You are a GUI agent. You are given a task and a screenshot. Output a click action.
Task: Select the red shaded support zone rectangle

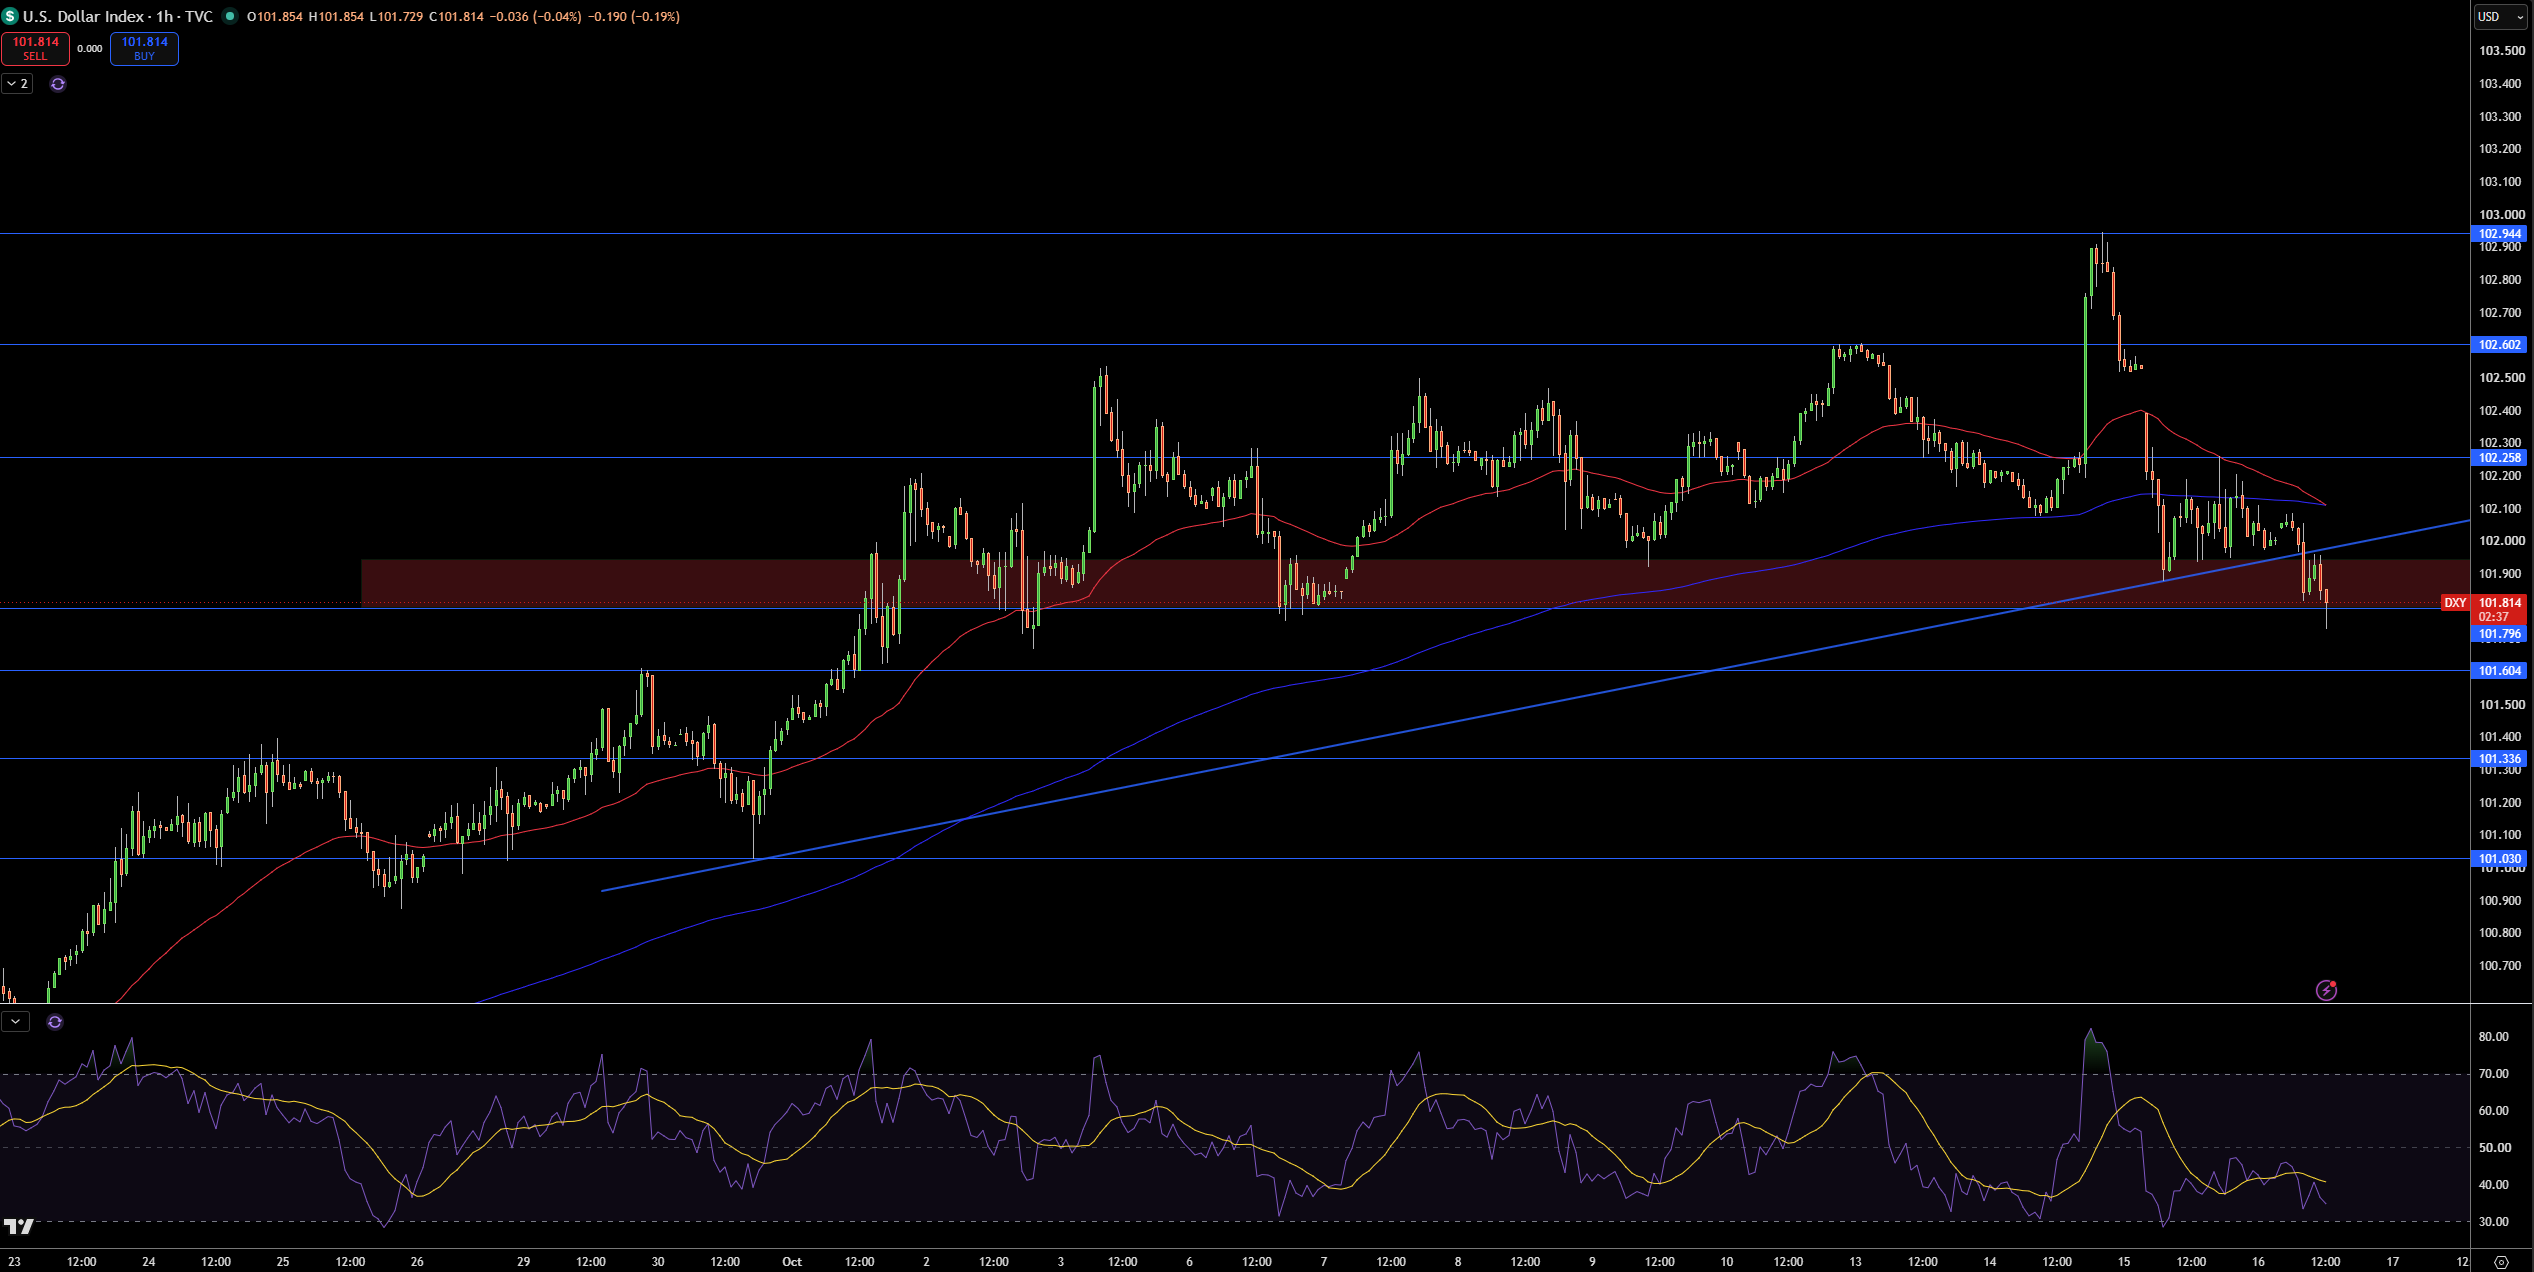point(1414,581)
